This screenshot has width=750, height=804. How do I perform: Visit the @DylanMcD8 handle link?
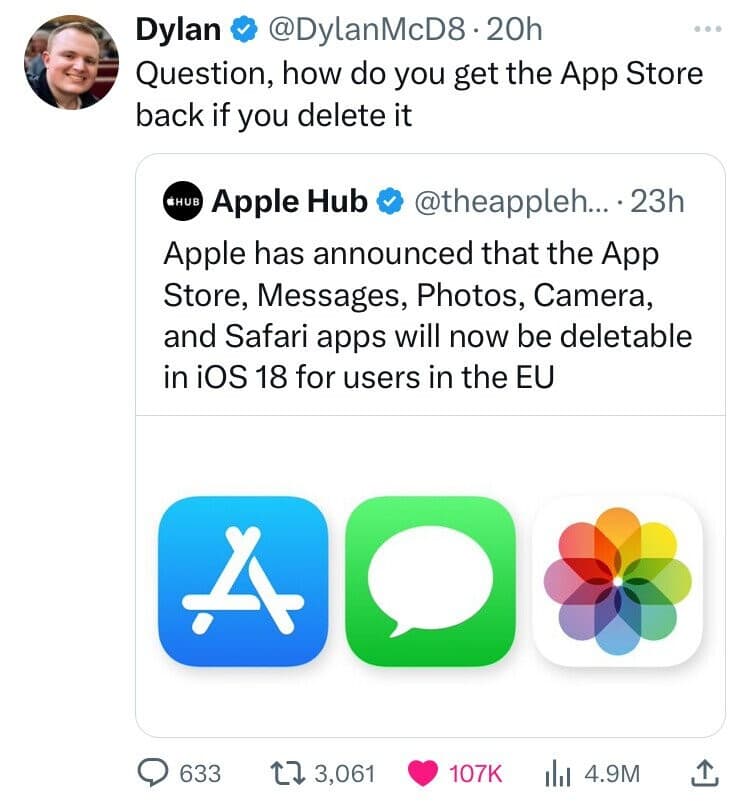pyautogui.click(x=367, y=30)
